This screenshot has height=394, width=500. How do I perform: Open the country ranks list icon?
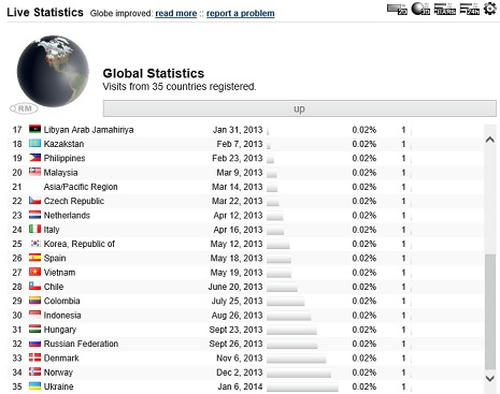[x=445, y=9]
